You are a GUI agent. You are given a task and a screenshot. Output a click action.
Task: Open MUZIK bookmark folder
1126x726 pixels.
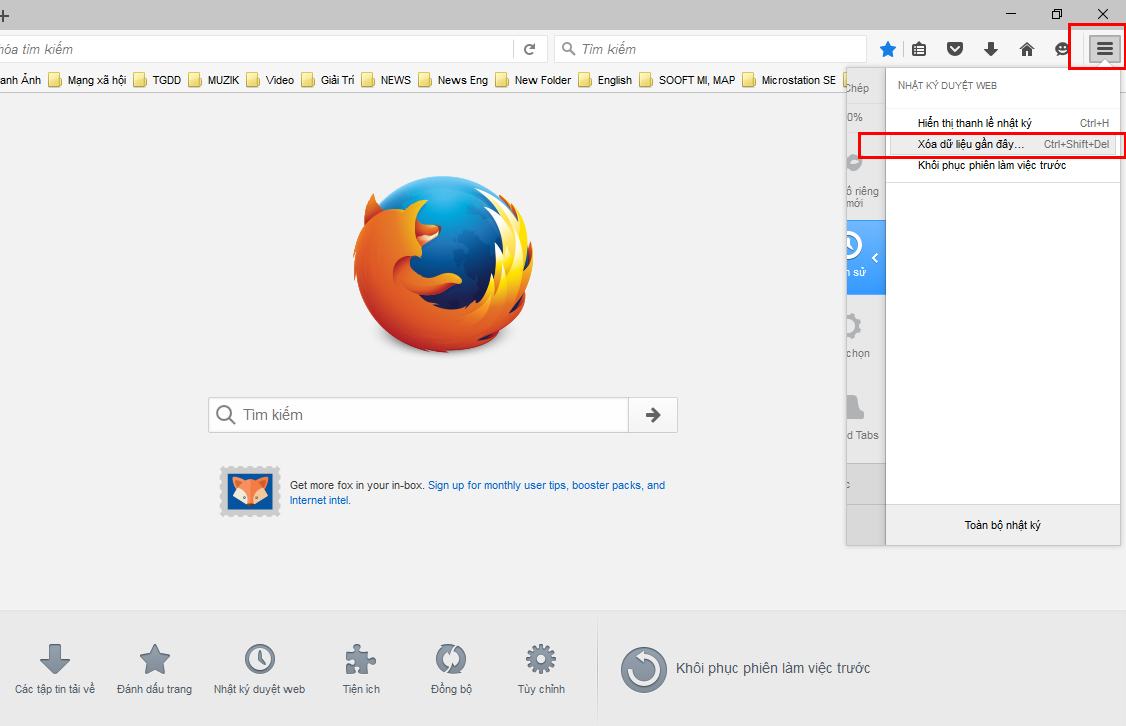point(214,80)
